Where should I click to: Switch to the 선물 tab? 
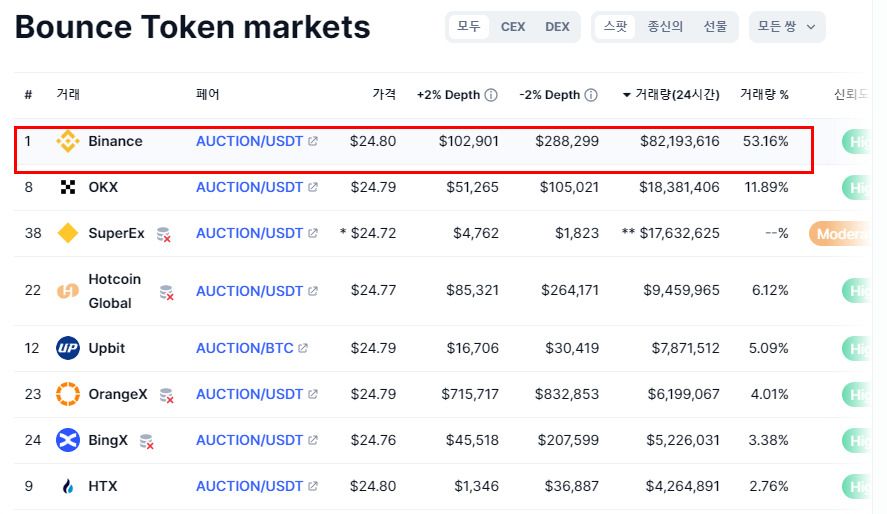(715, 27)
